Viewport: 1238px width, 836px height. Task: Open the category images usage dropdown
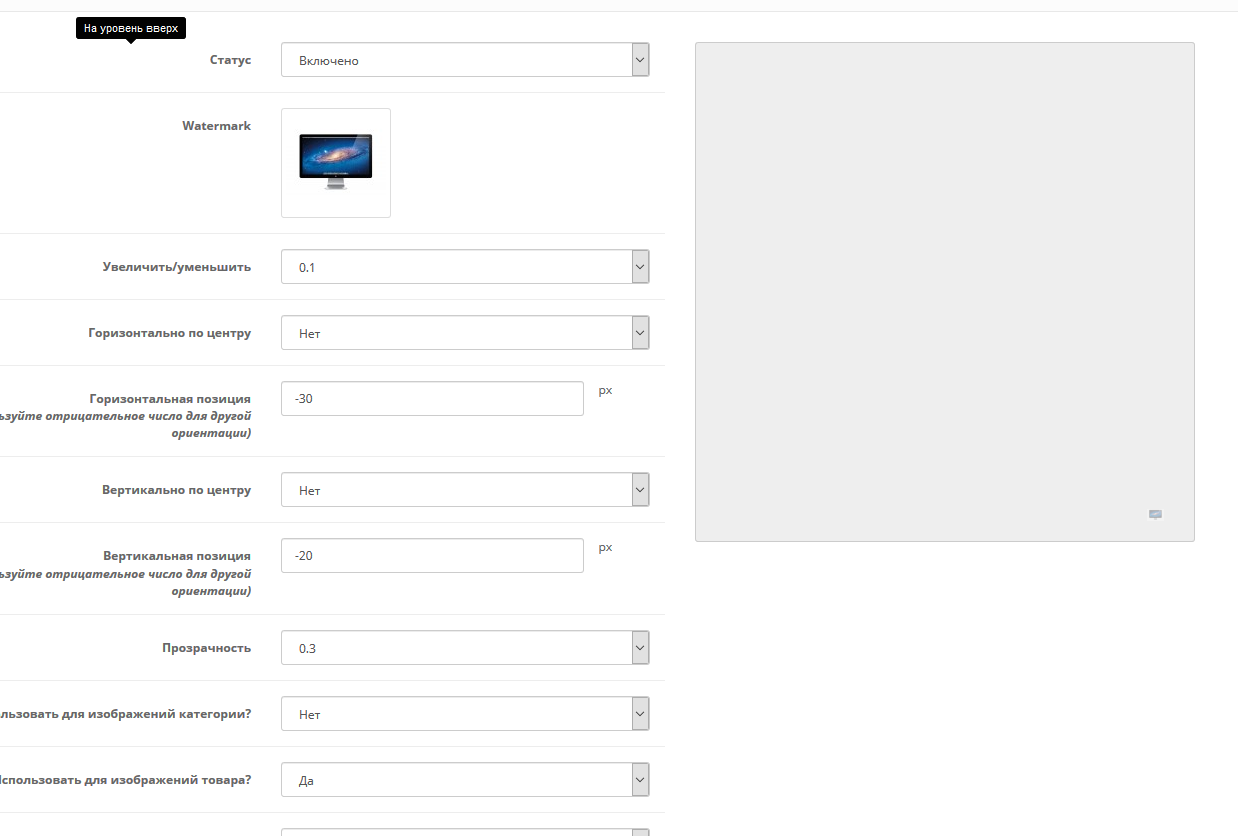point(465,714)
